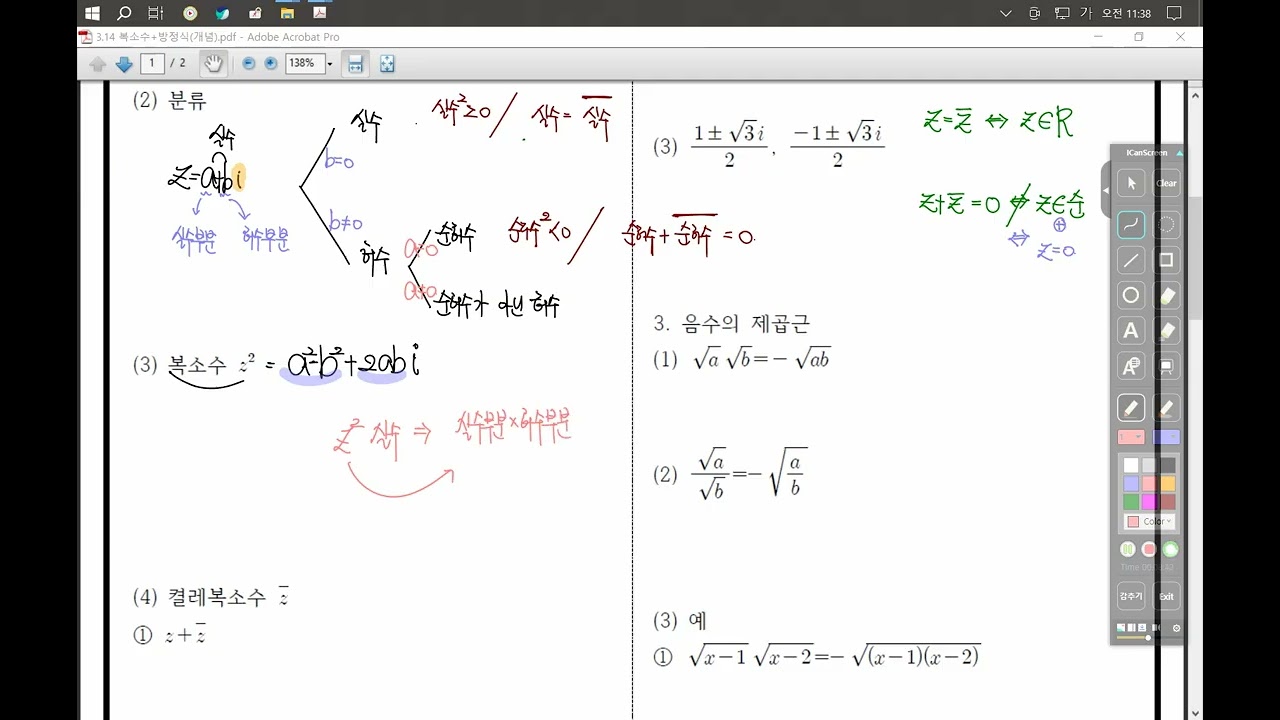Open the Windows Start menu
1280x720 pixels.
[x=92, y=13]
